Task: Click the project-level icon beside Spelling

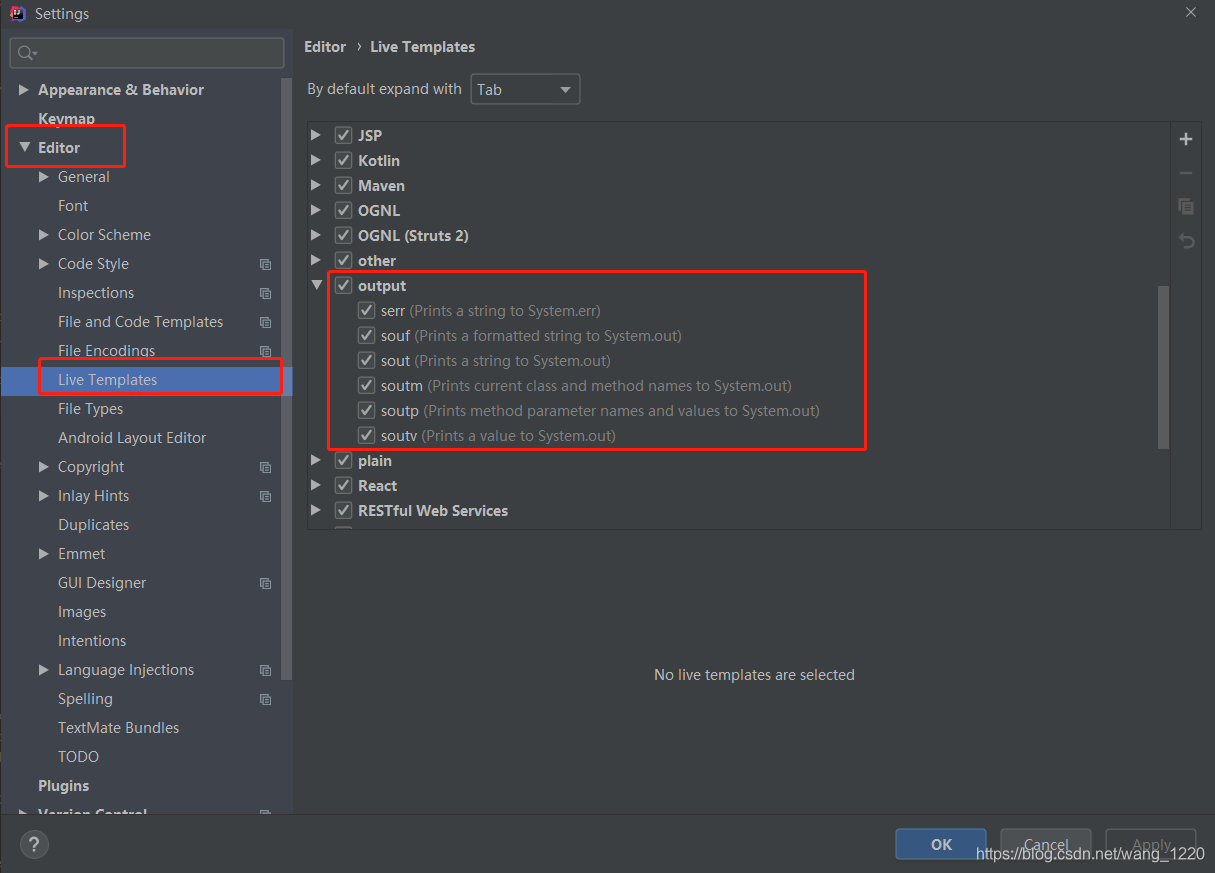Action: click(265, 699)
